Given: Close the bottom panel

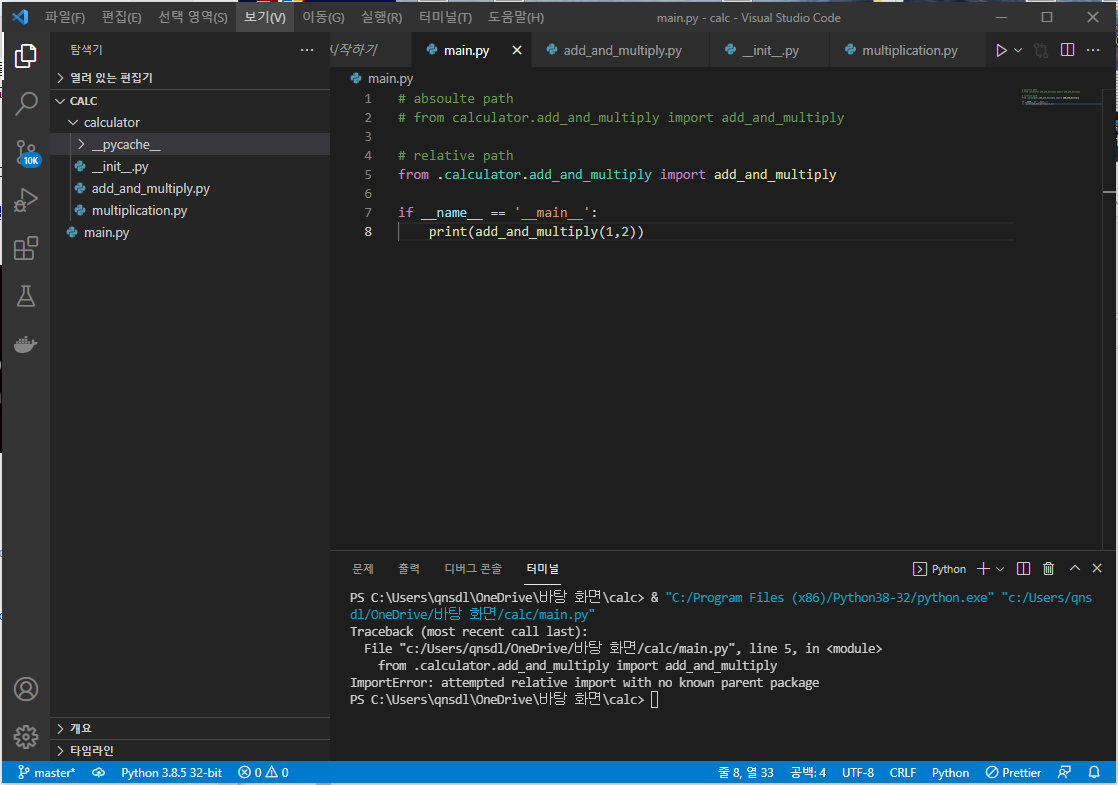Looking at the screenshot, I should coord(1097,568).
